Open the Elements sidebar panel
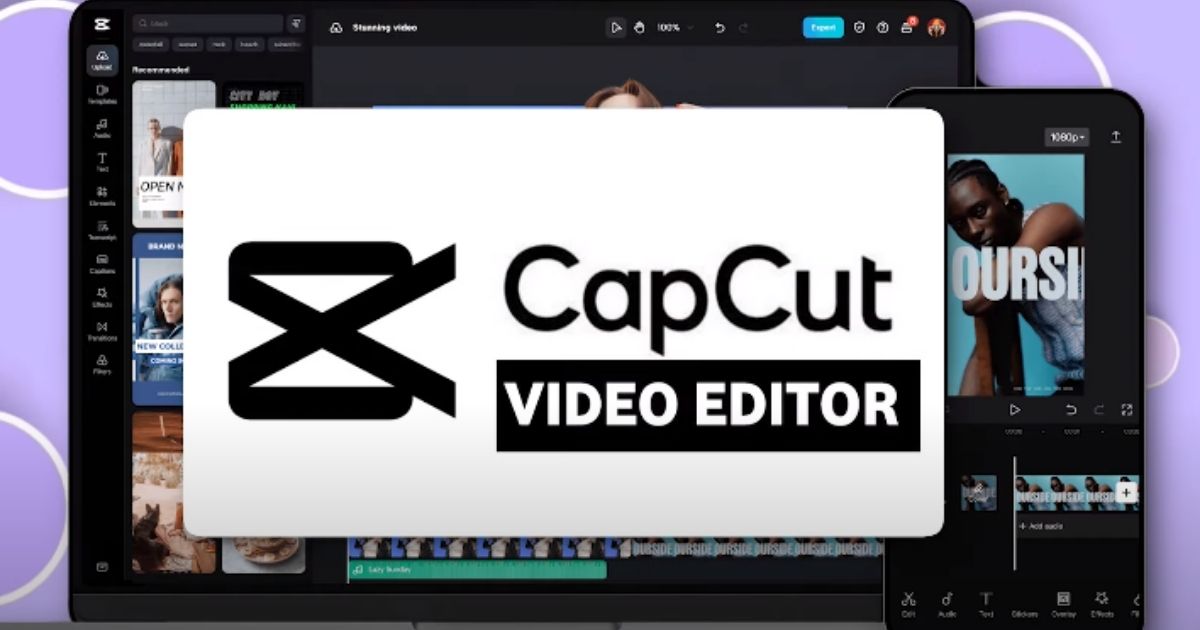The width and height of the screenshot is (1200, 630). [x=102, y=195]
